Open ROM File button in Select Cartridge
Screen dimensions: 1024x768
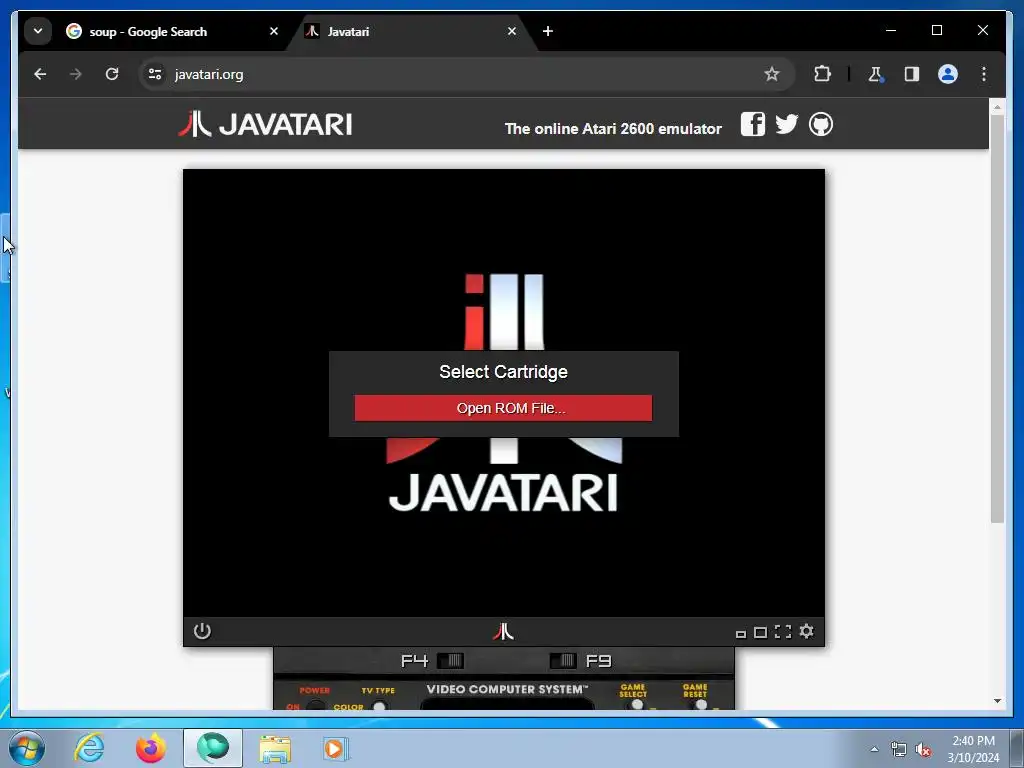[503, 408]
